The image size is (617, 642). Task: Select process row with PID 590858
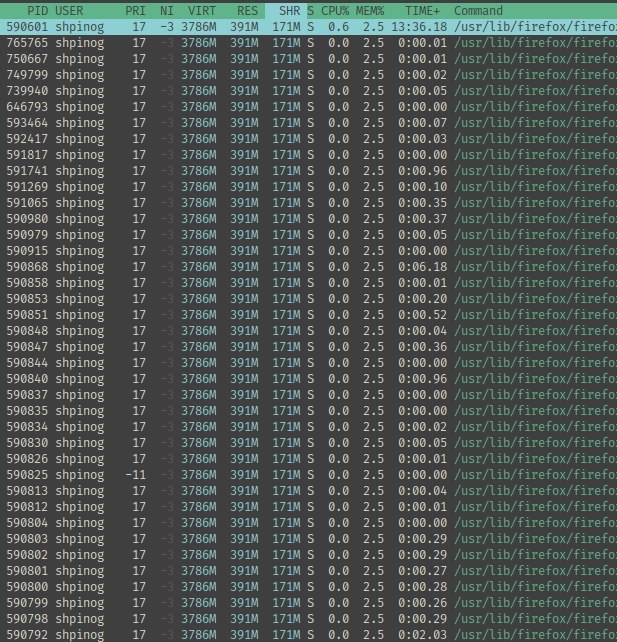308,283
